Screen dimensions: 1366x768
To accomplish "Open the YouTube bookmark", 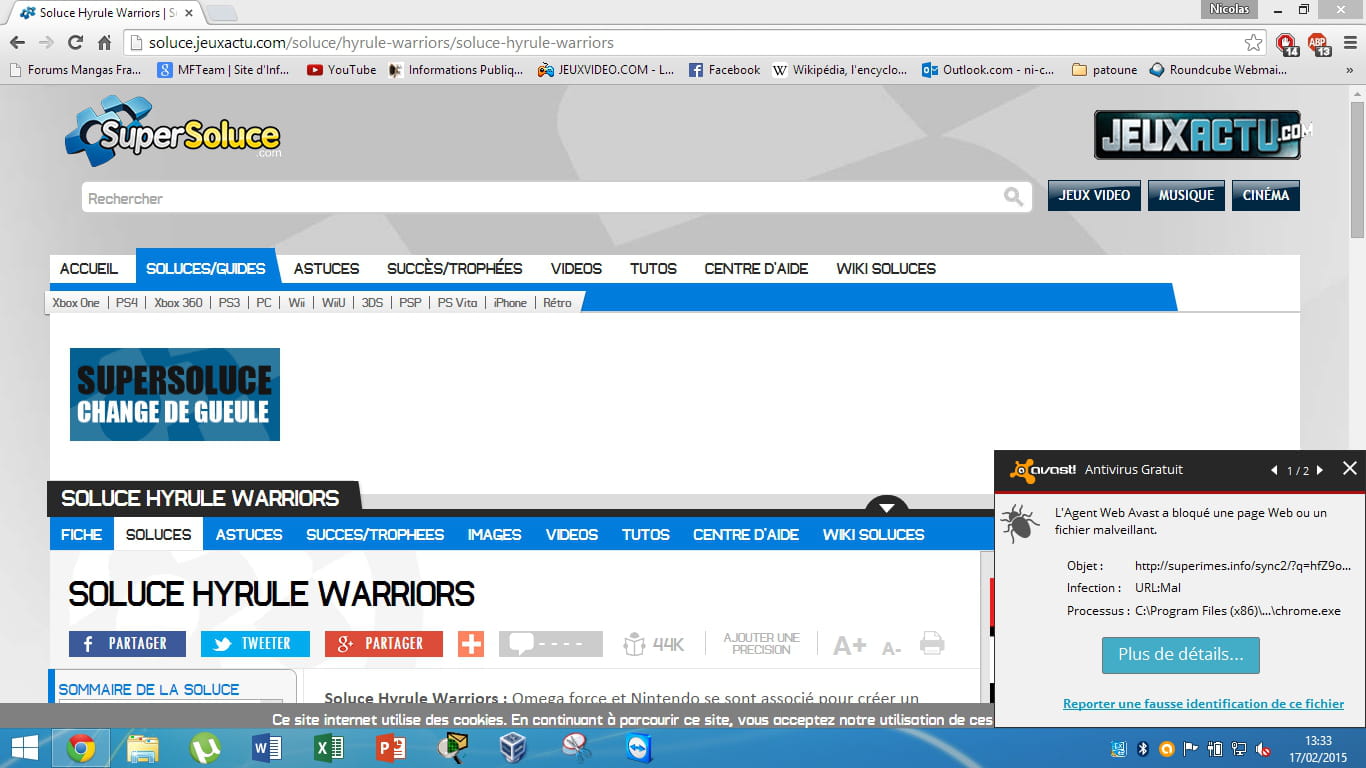I will [341, 70].
